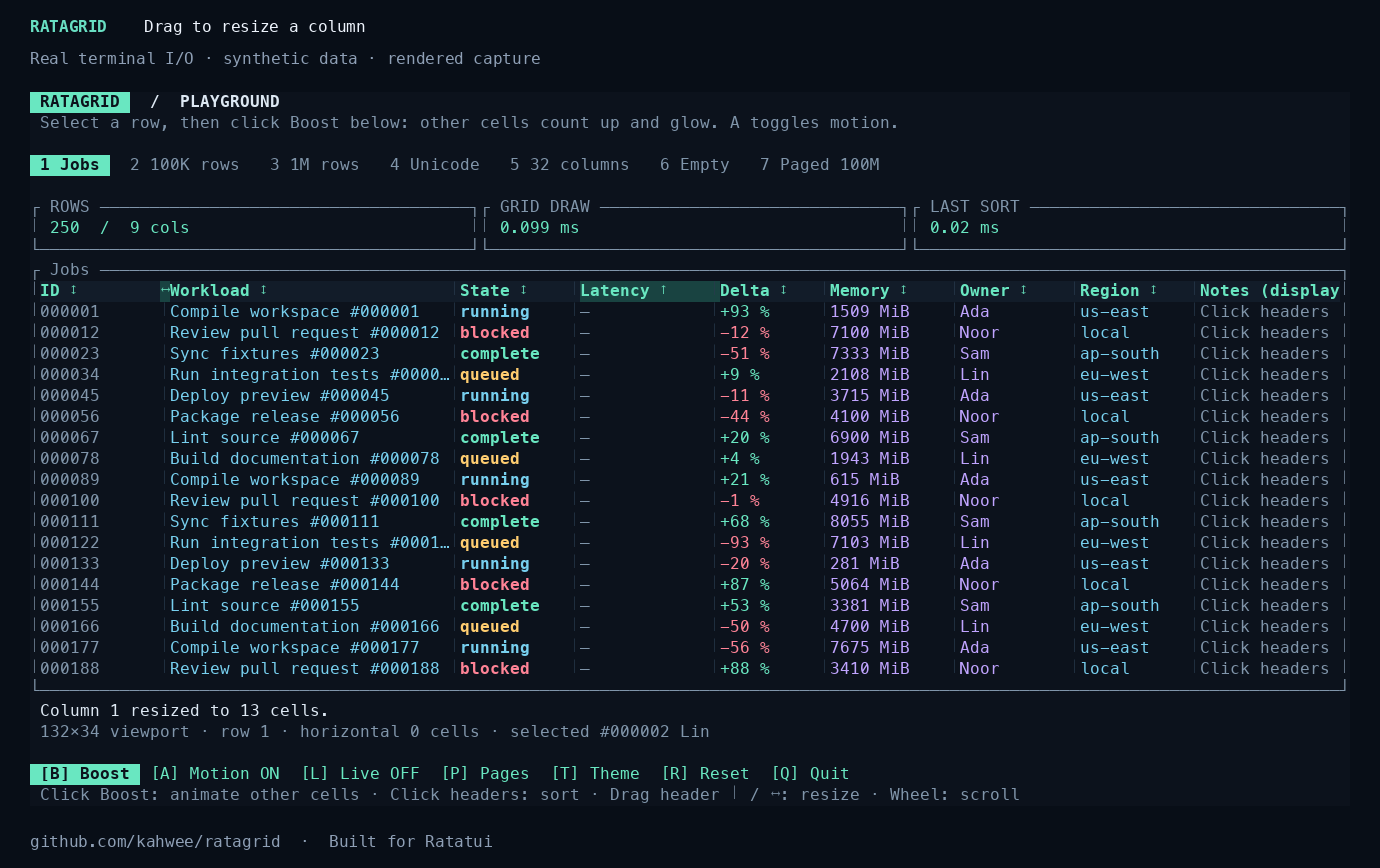Click ID cell 000166

click(70, 626)
